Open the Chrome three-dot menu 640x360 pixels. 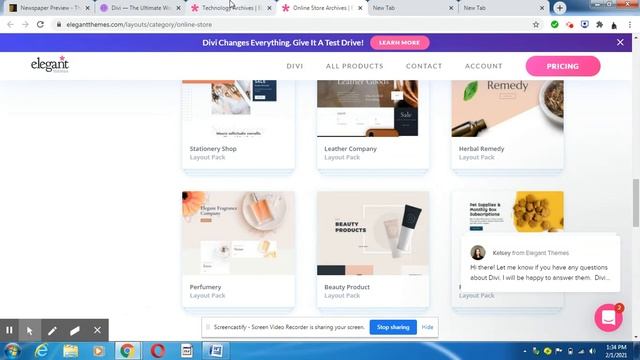(x=630, y=25)
